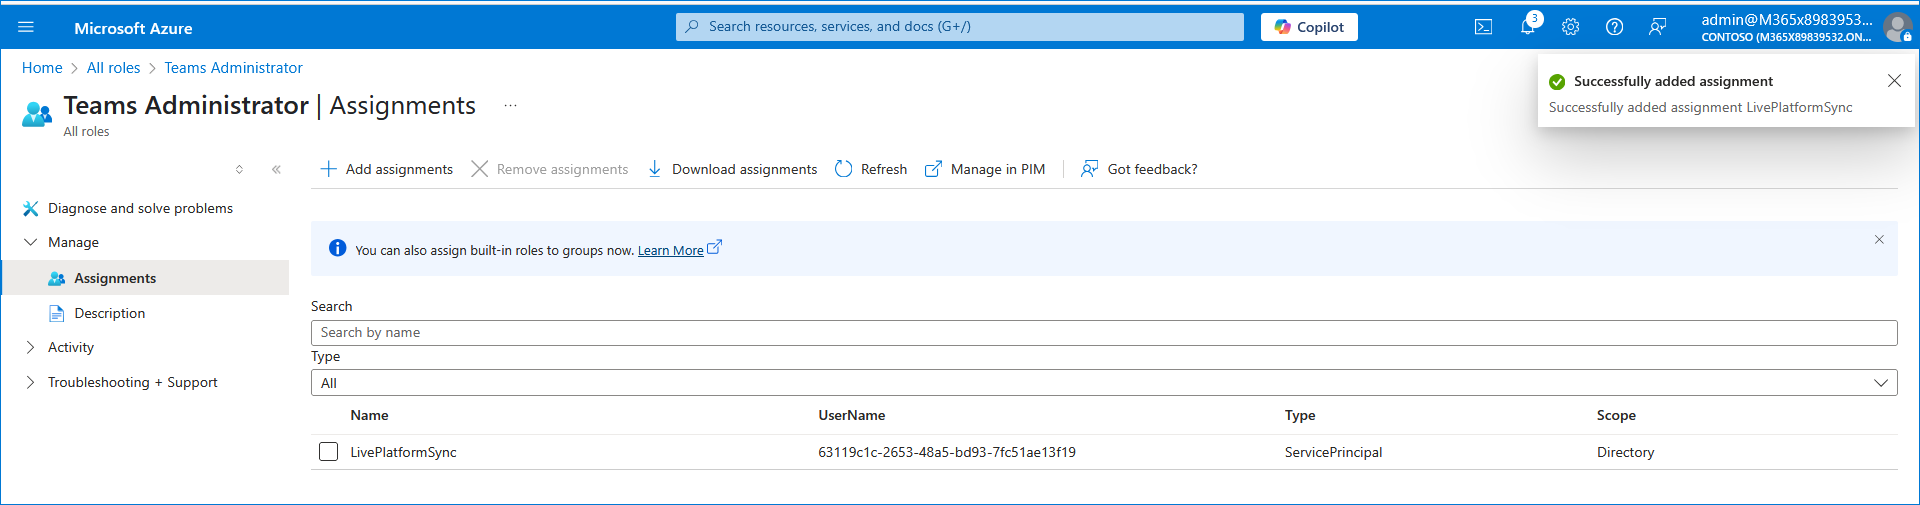The width and height of the screenshot is (1920, 505).
Task: Open the Azure portal hamburger menu
Action: (x=26, y=27)
